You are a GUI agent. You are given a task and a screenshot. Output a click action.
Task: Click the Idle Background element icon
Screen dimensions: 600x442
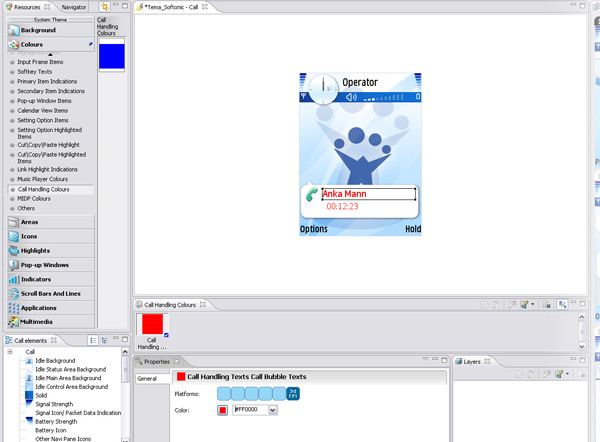coord(29,361)
